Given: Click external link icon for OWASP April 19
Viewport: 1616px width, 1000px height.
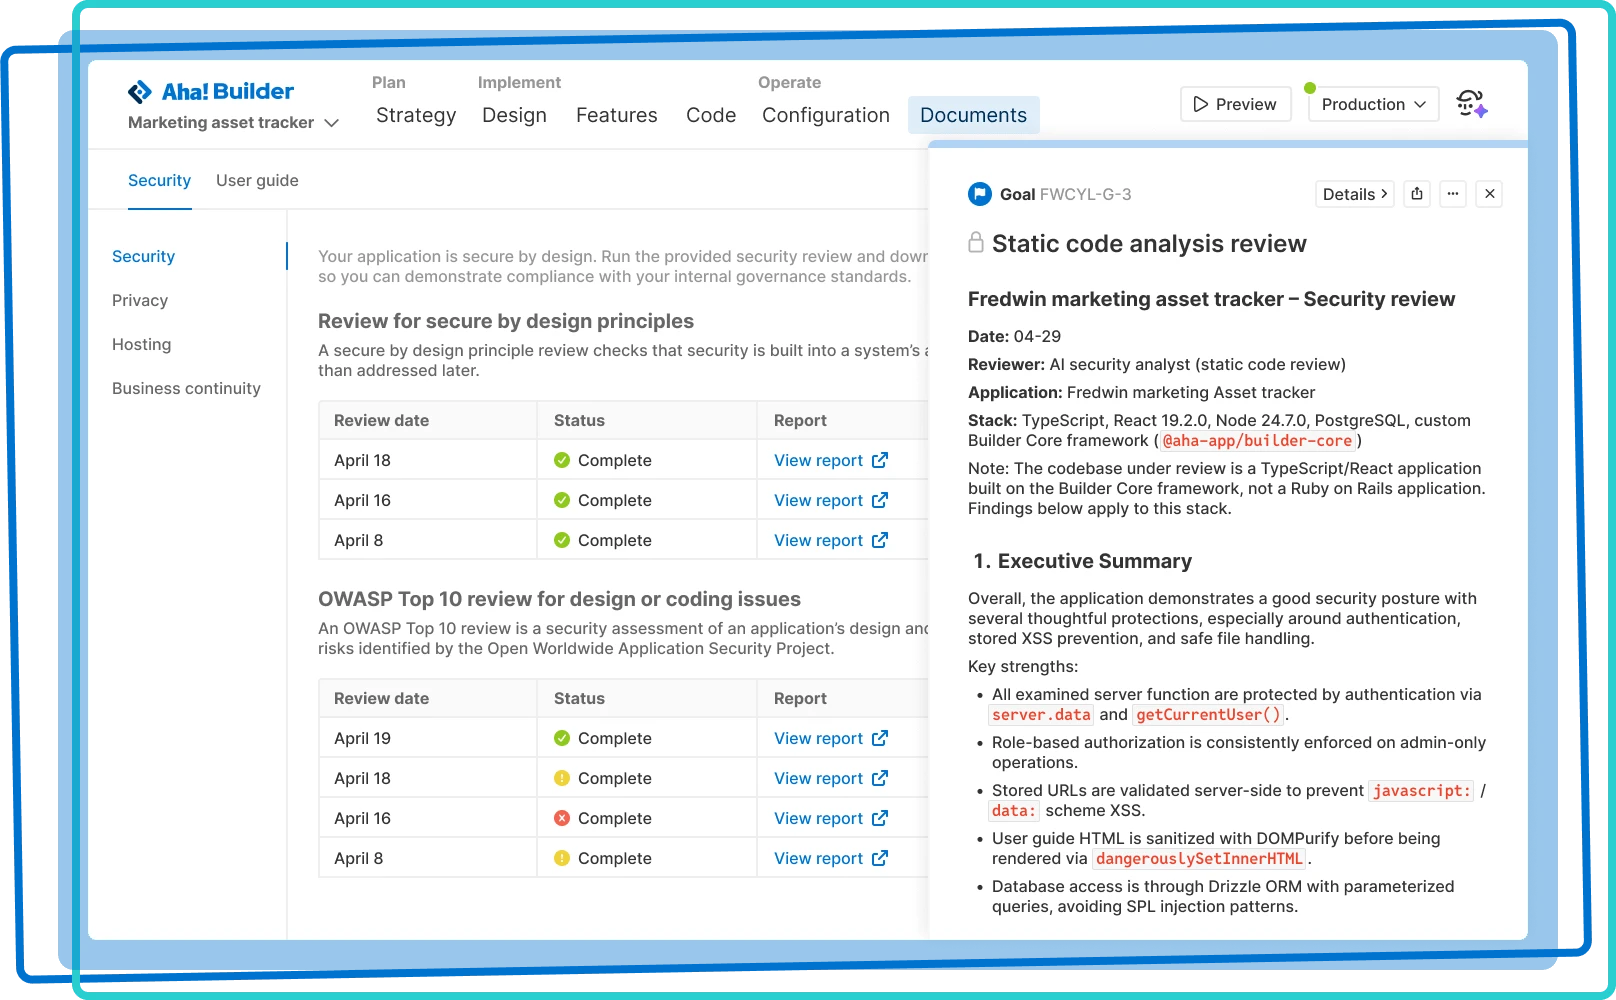Looking at the screenshot, I should (880, 738).
